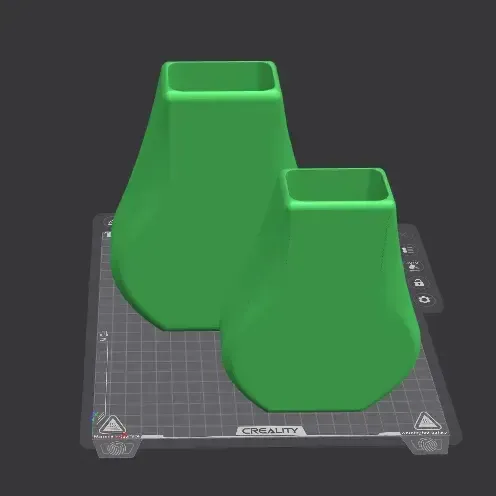Toggle the plate lock icon
The image size is (496, 496).
pos(419,283)
